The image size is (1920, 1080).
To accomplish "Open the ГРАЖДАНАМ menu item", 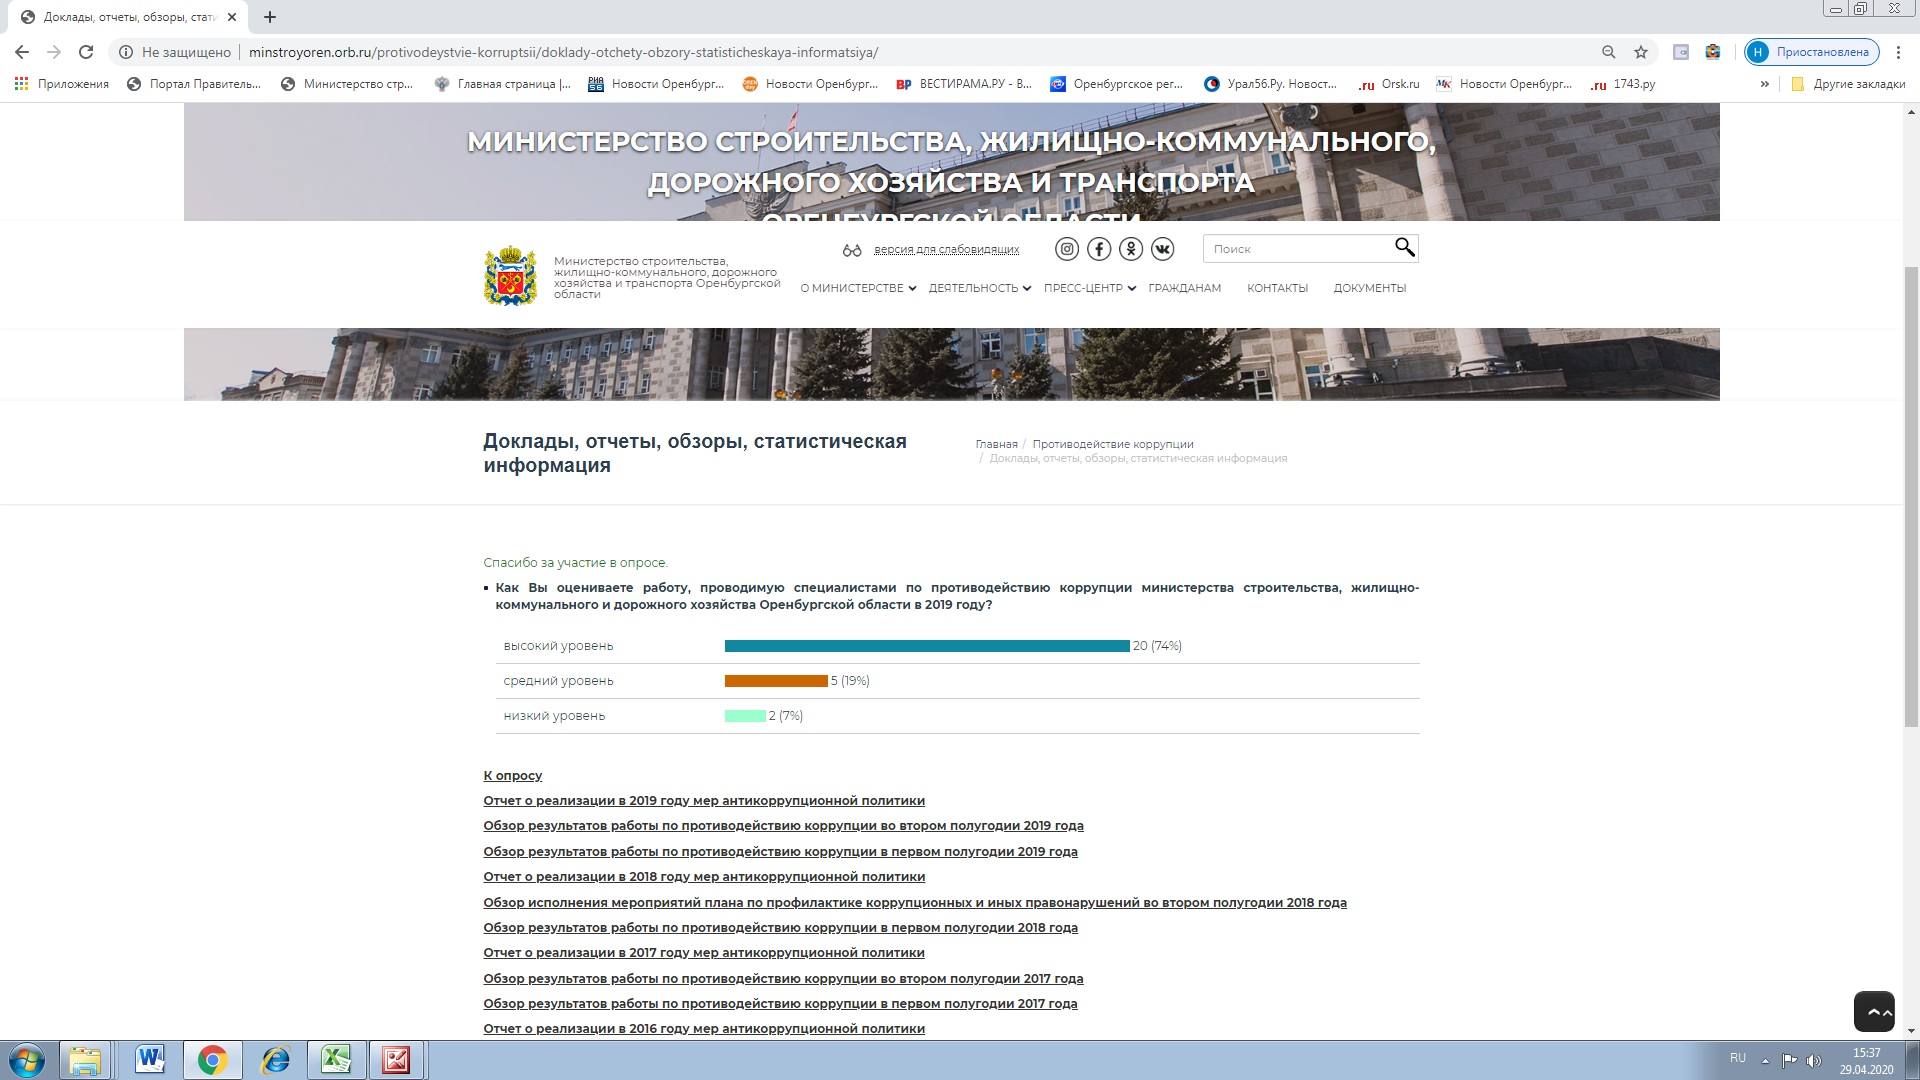I will tap(1184, 288).
